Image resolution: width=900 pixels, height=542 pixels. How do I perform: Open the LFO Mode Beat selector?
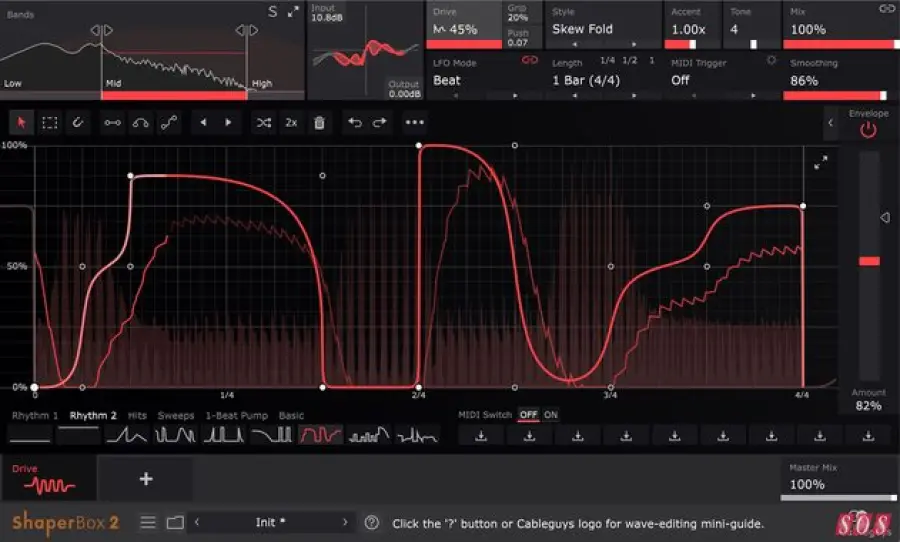[x=447, y=80]
